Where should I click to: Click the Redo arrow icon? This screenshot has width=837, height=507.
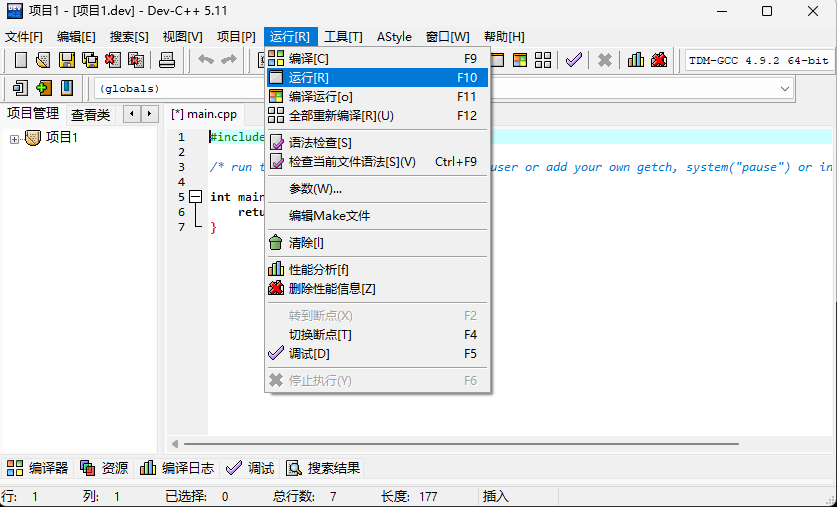pyautogui.click(x=228, y=60)
